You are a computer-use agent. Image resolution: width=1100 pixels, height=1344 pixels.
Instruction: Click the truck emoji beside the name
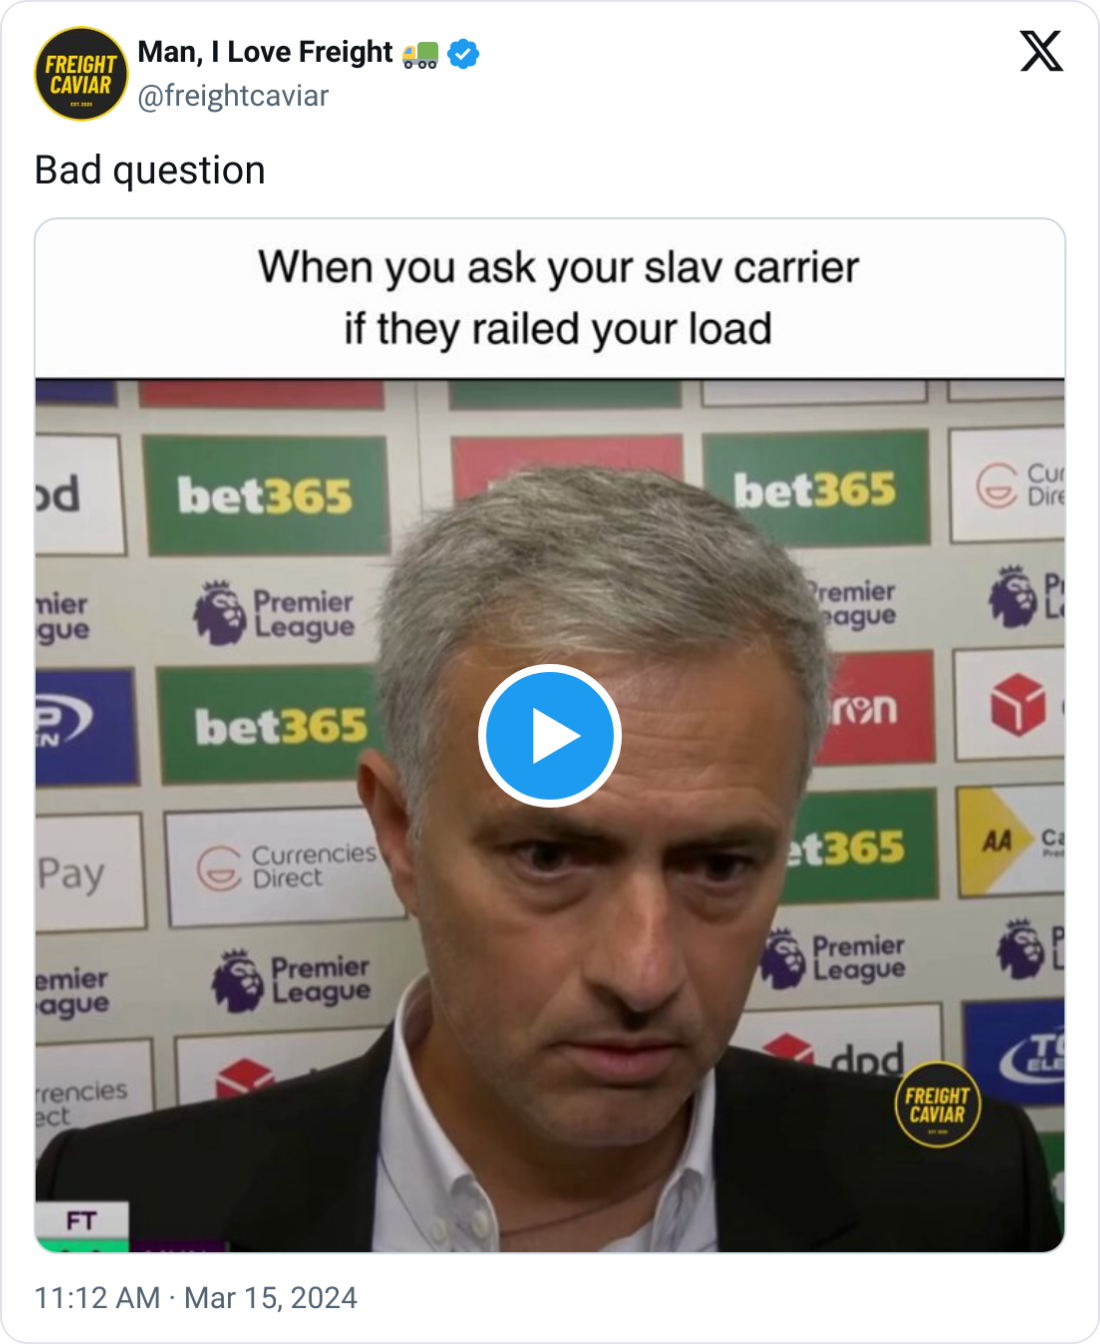[420, 54]
